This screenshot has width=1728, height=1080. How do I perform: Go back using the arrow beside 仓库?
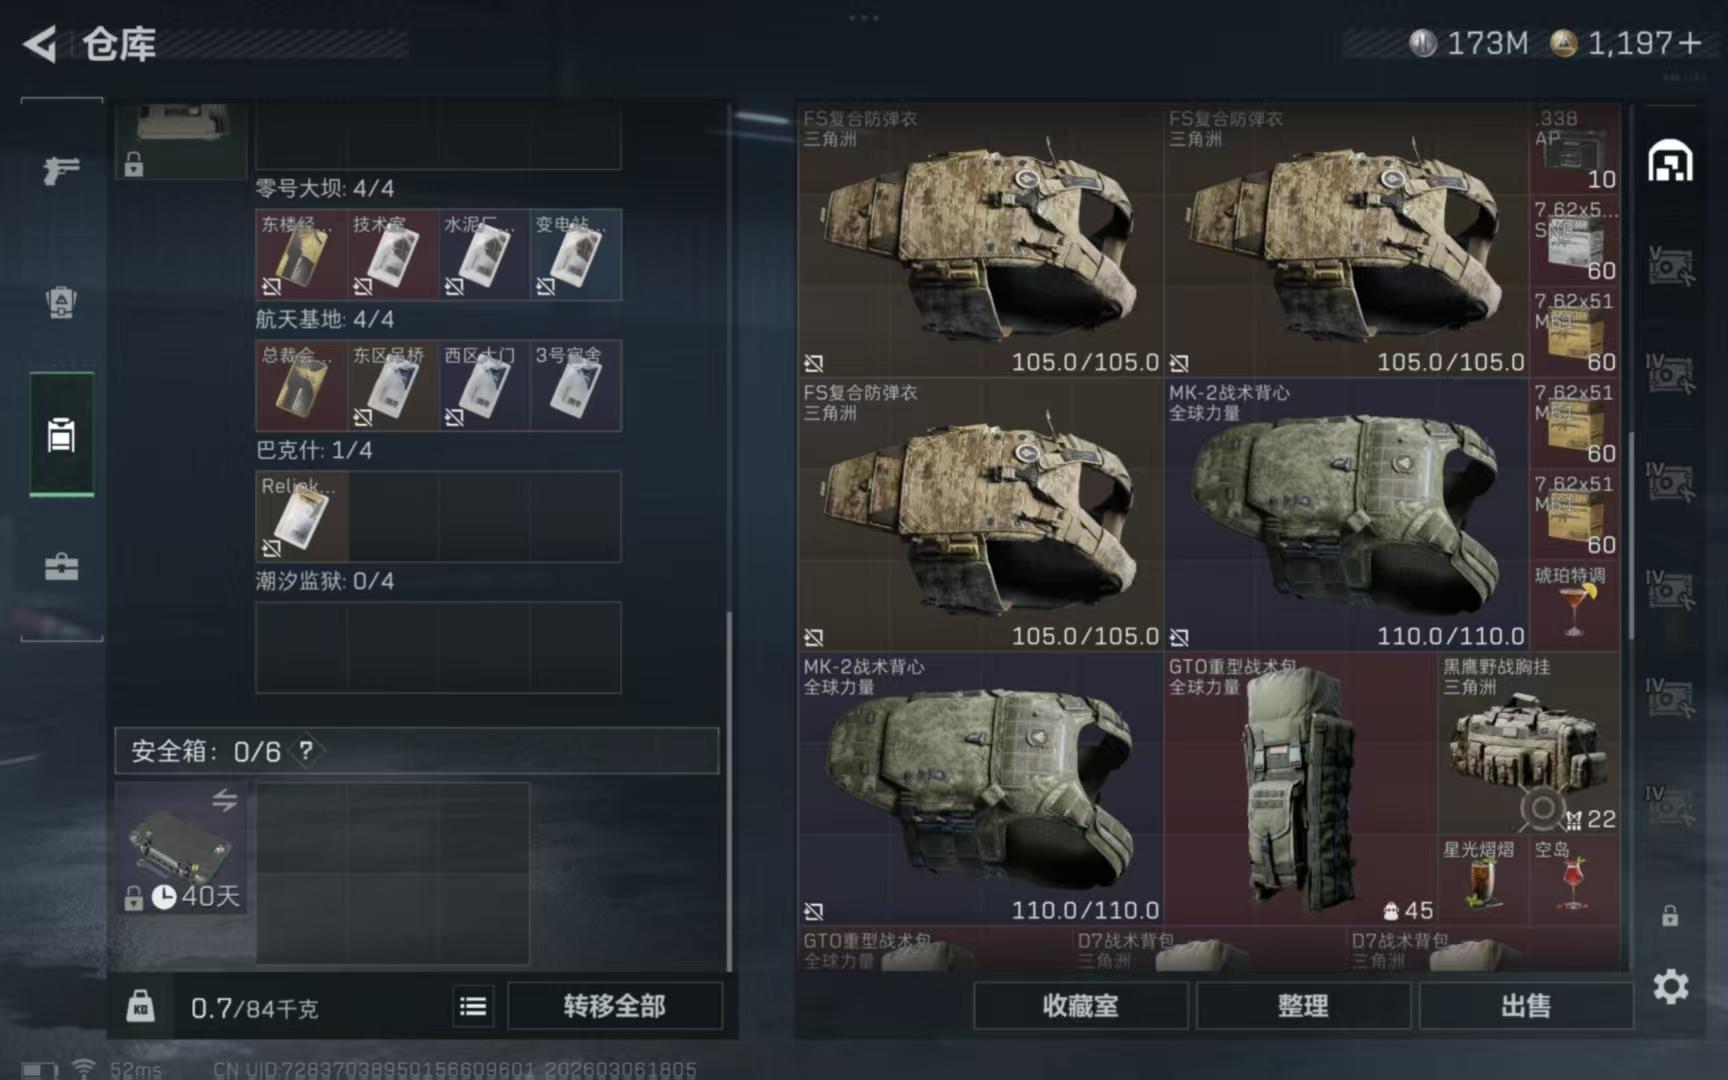40,44
